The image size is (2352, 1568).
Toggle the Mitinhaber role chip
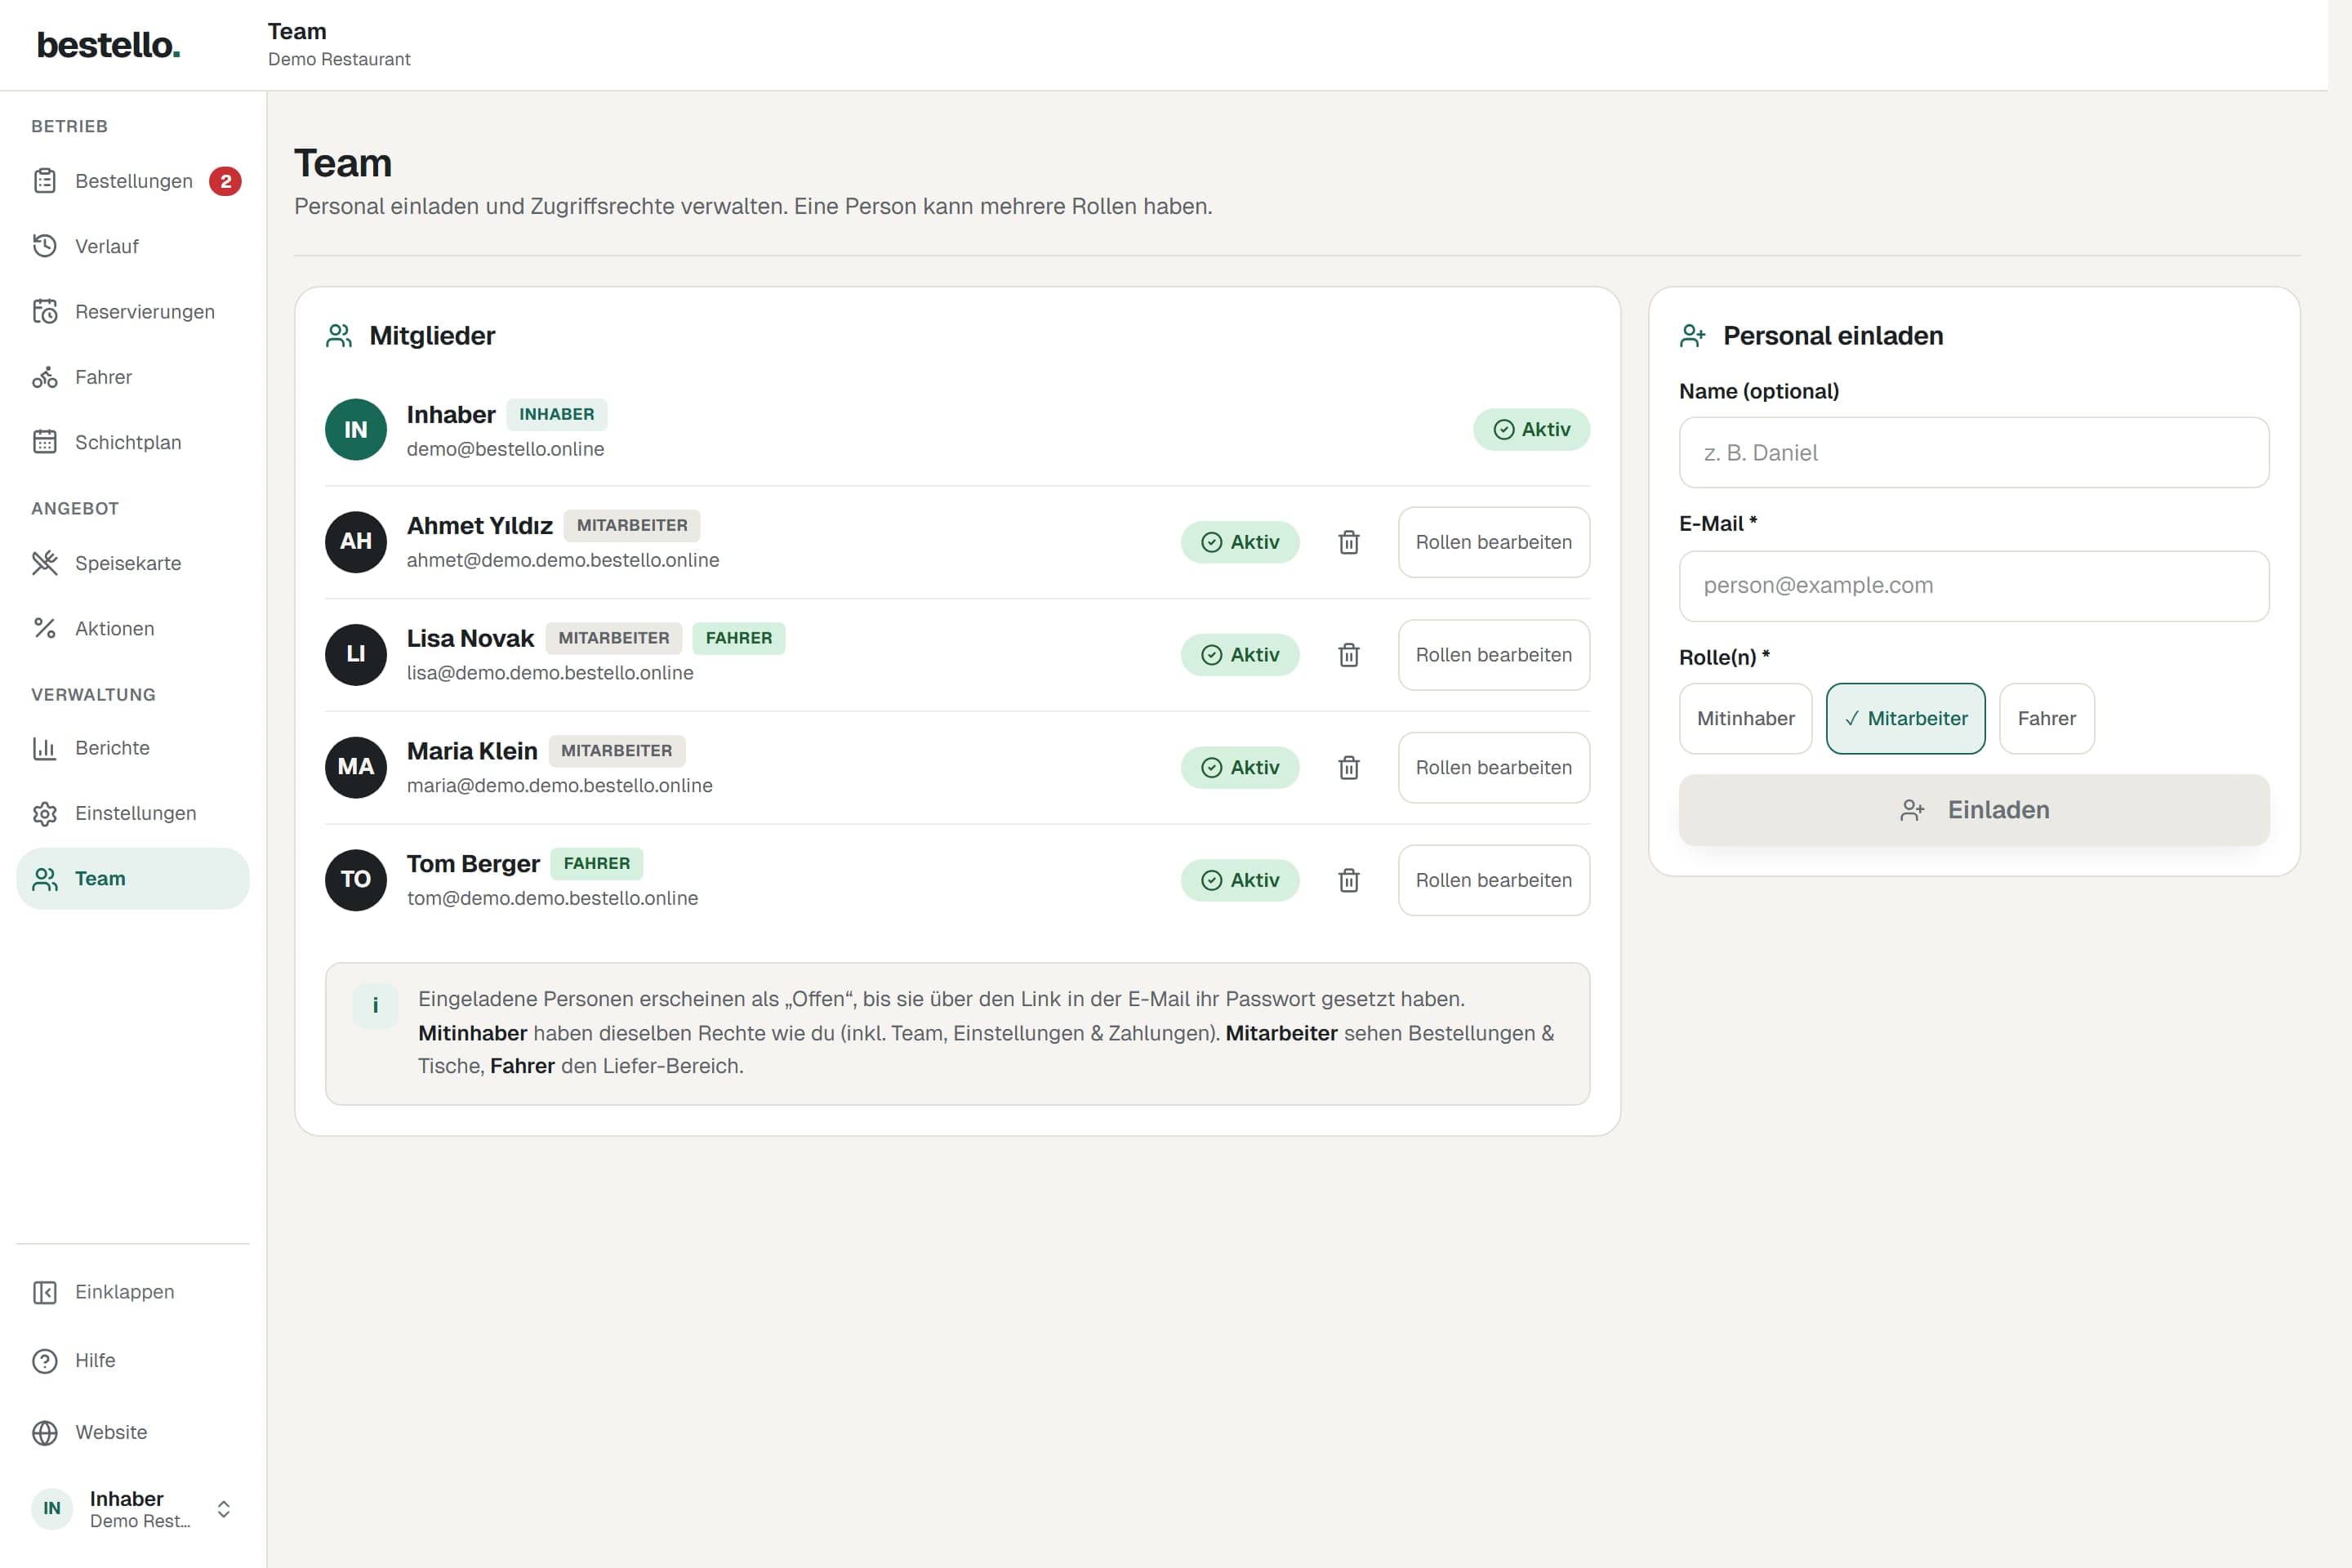click(x=1745, y=718)
